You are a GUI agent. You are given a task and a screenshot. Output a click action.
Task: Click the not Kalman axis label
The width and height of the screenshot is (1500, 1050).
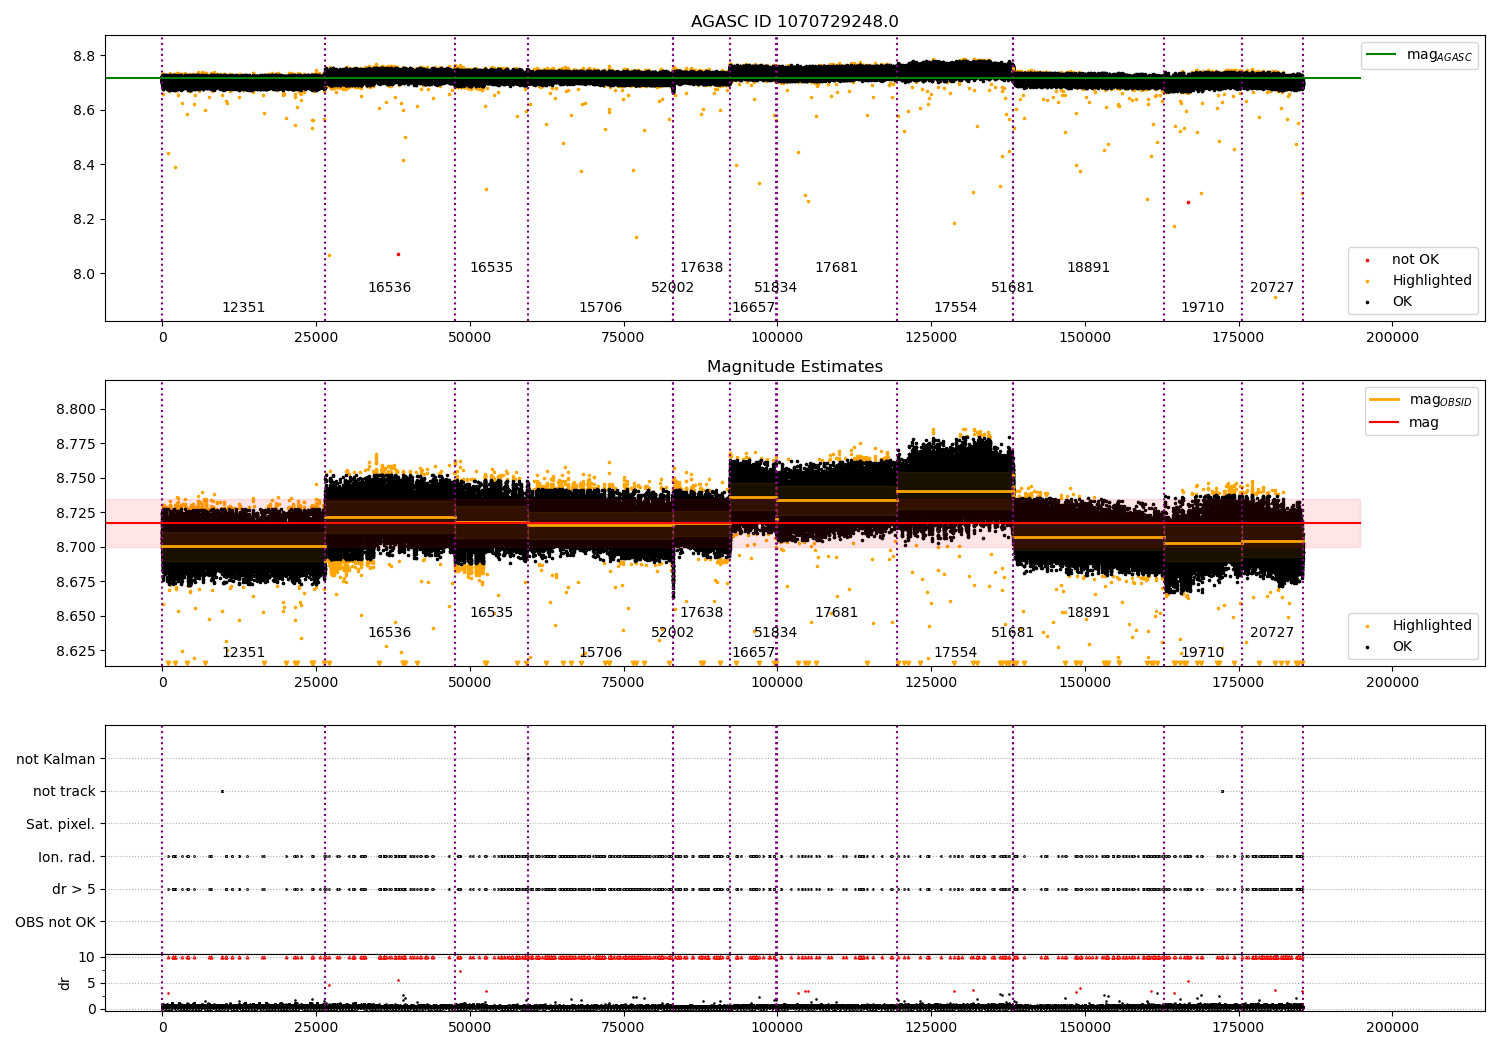[x=56, y=759]
